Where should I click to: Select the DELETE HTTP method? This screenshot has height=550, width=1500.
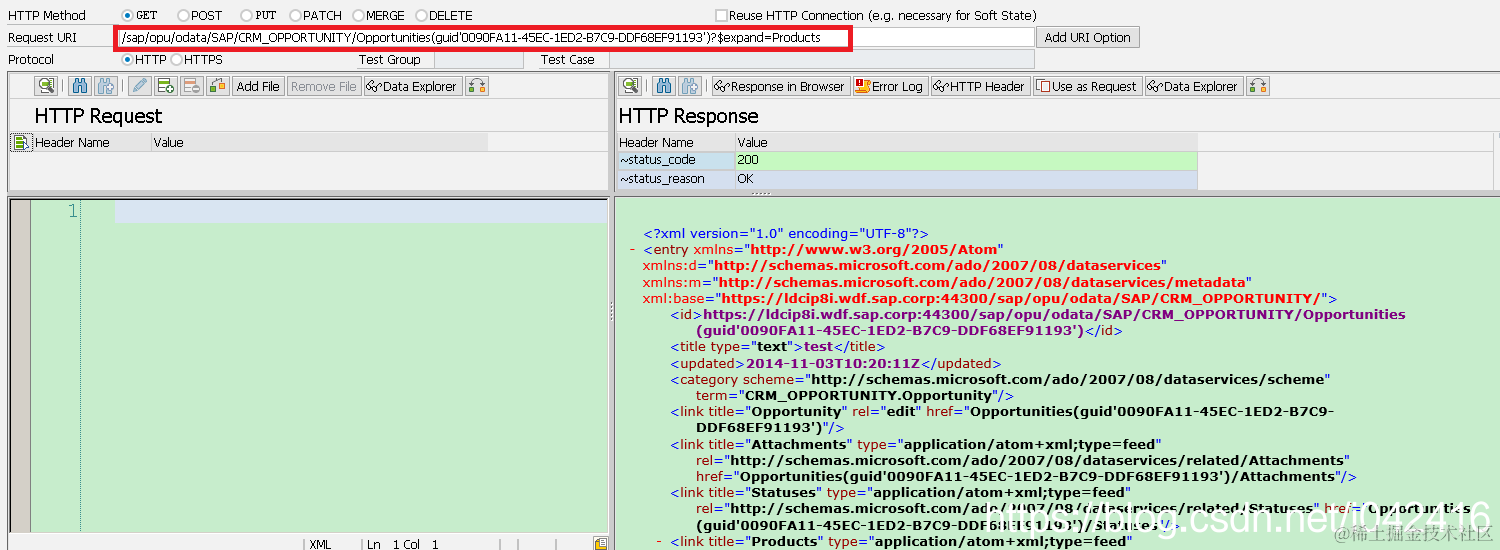(421, 16)
